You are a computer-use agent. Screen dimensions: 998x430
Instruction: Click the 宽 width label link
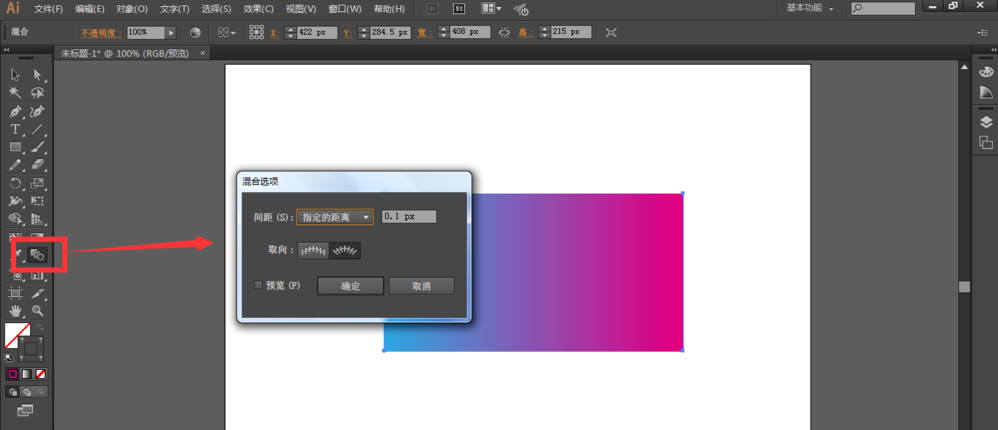coord(423,32)
